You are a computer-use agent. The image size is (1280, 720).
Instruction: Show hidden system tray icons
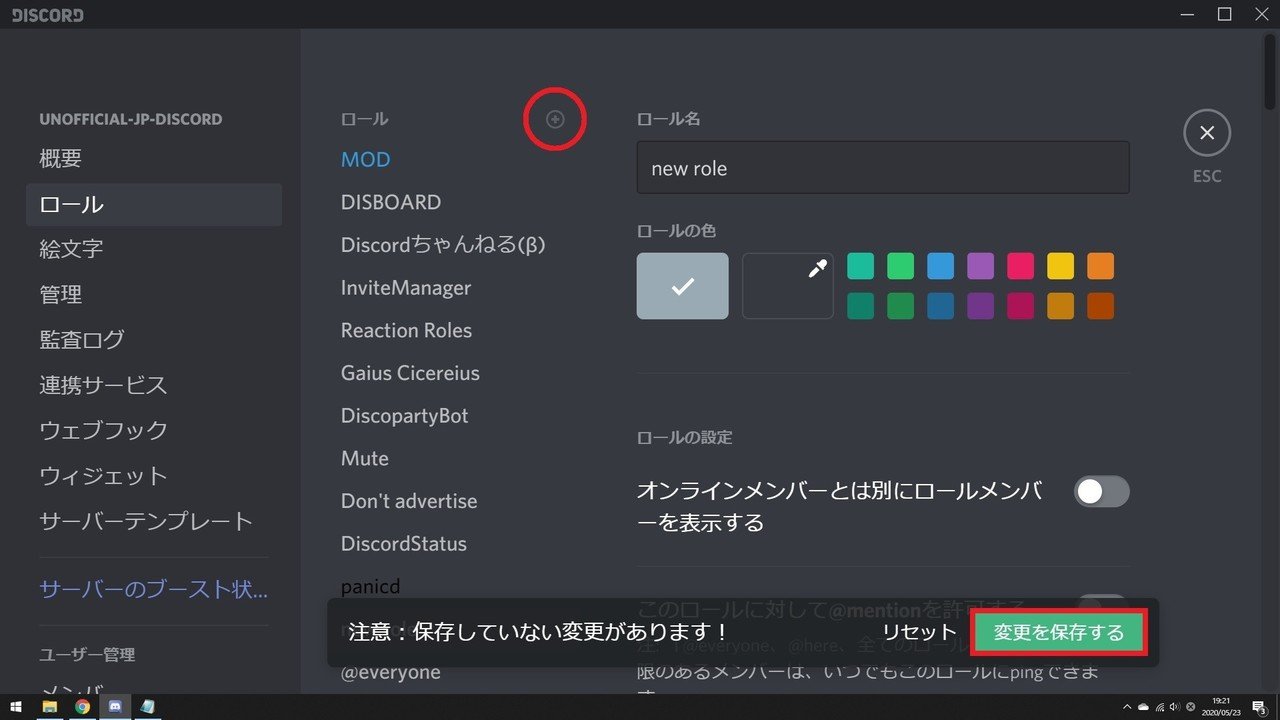coord(1128,707)
